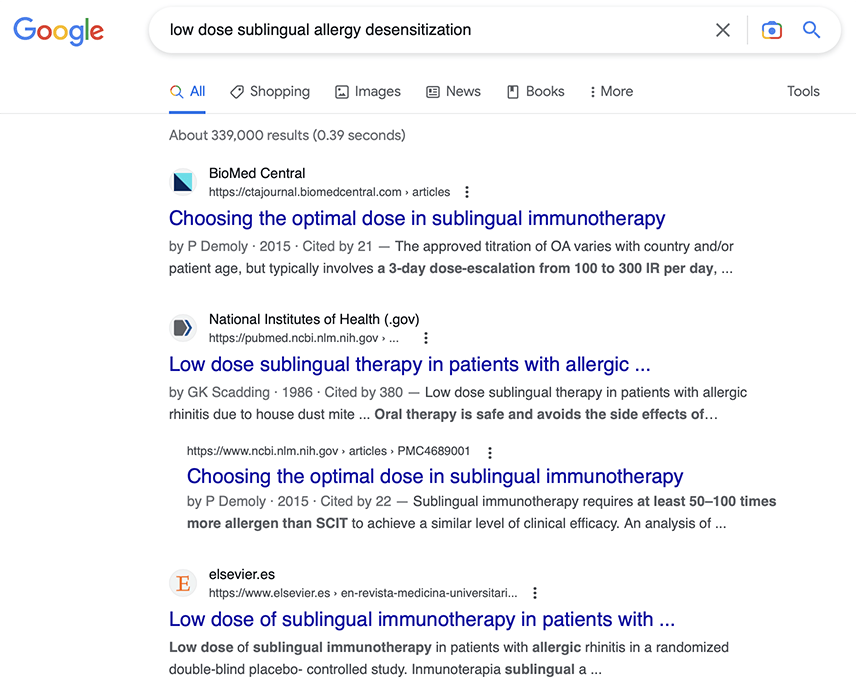Click the blue magnifying glass search icon
The width and height of the screenshot is (856, 692).
[x=811, y=30]
